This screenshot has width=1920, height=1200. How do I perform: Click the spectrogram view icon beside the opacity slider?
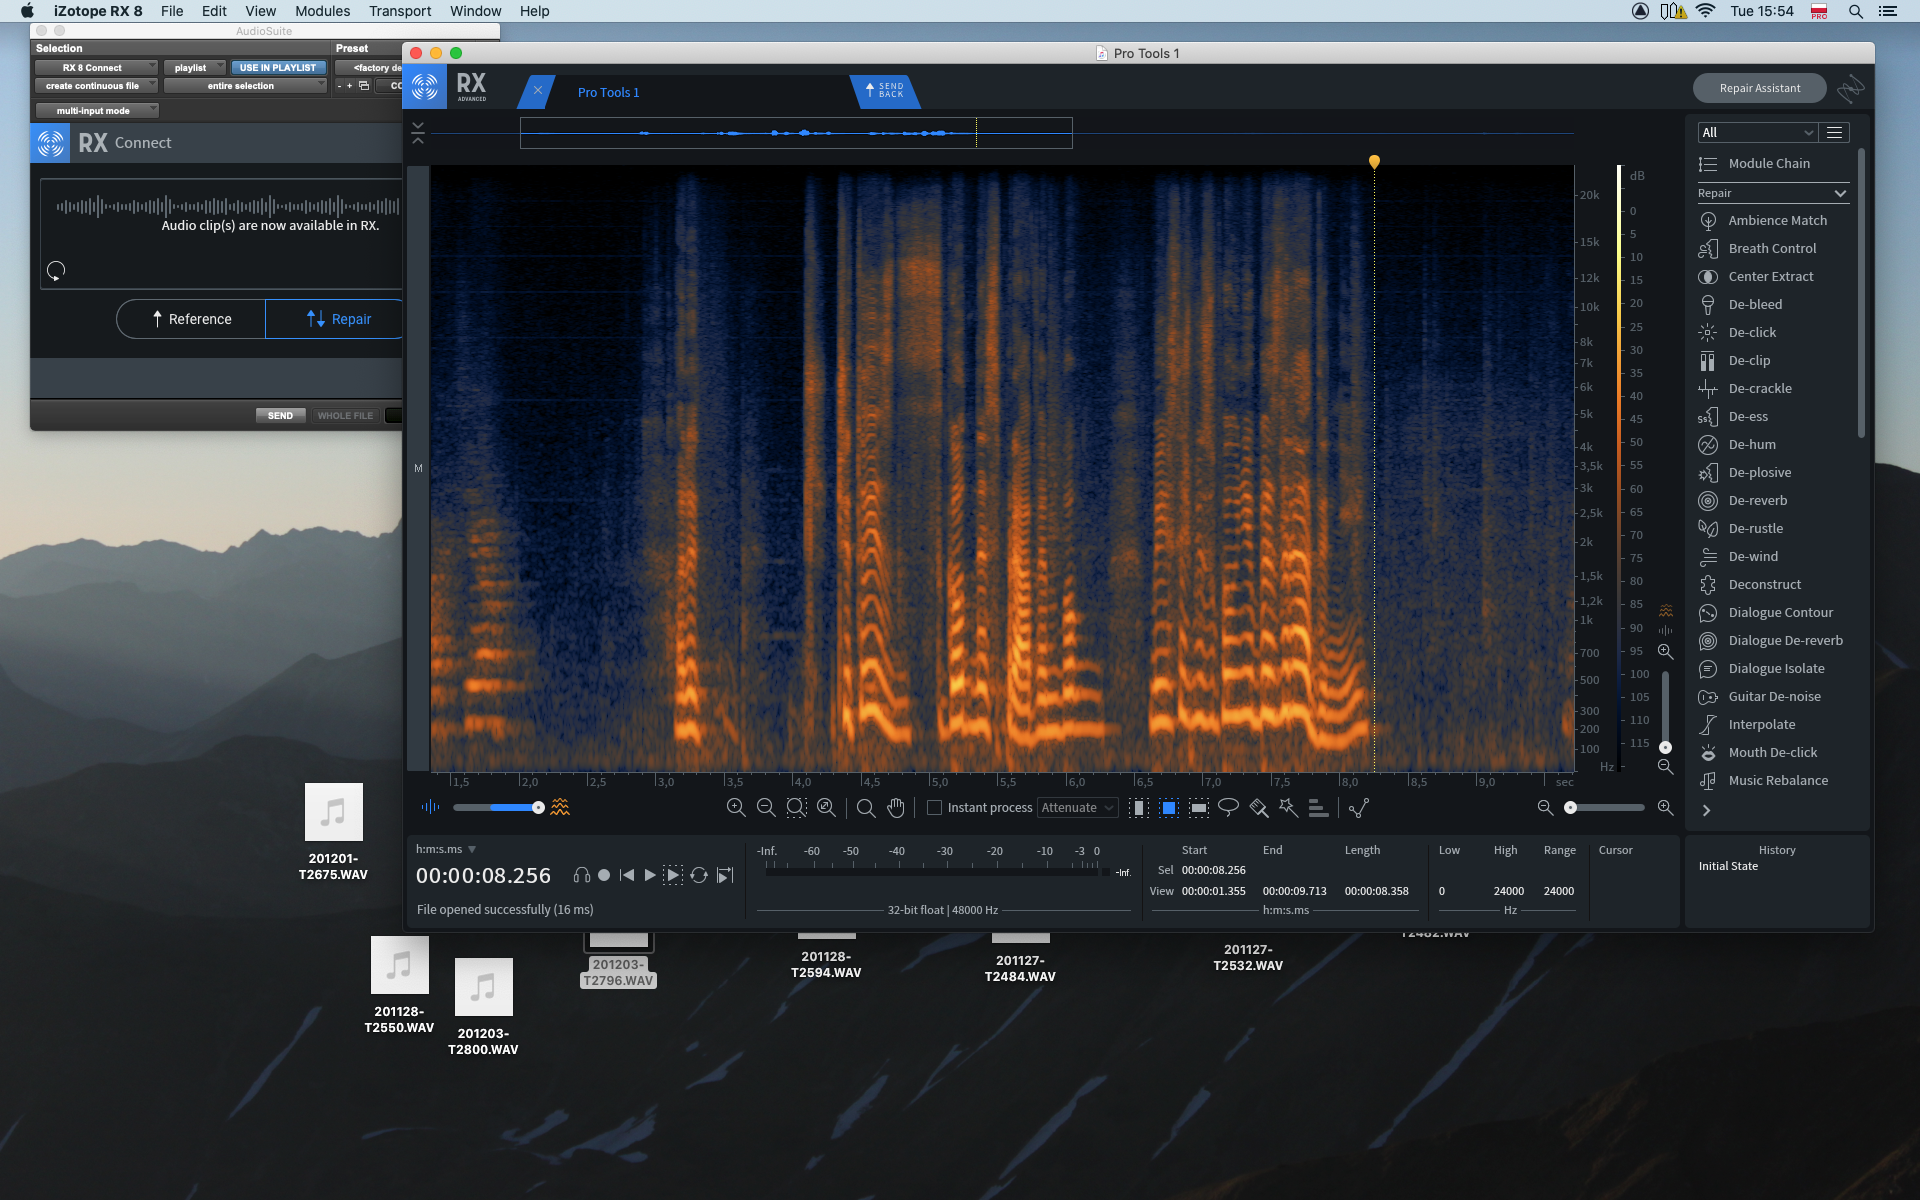click(560, 807)
